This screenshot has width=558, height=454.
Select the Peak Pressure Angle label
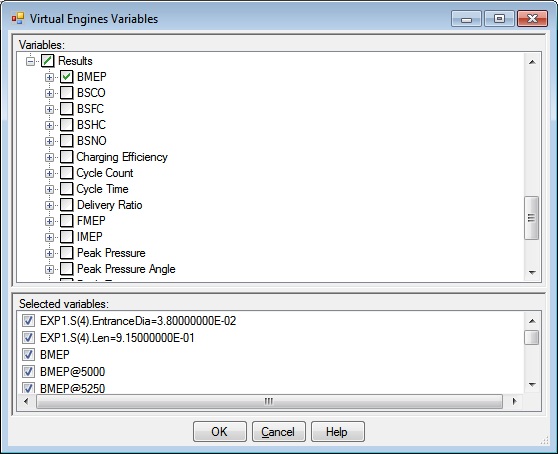tap(126, 269)
